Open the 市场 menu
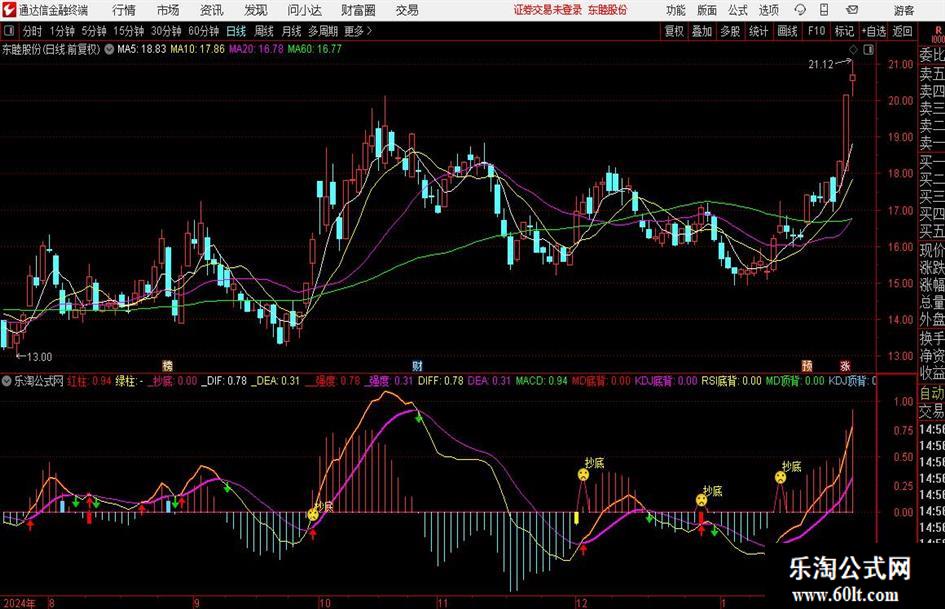 tap(168, 10)
